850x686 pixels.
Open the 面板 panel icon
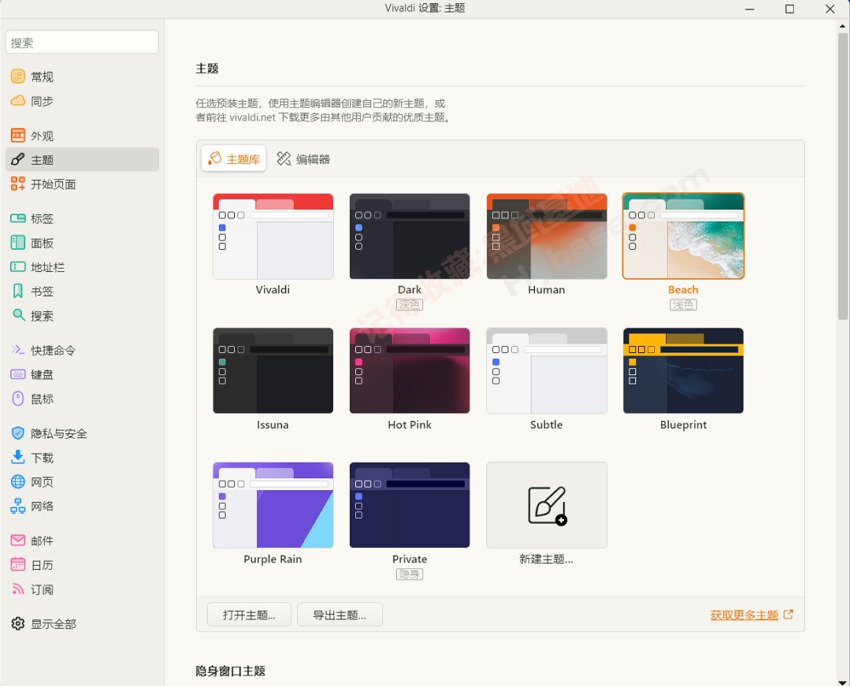[18, 242]
